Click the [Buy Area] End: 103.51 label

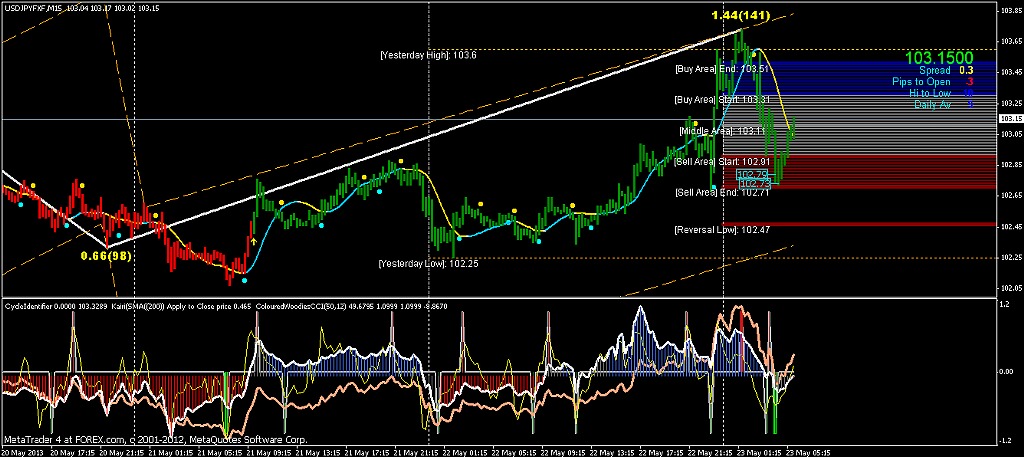tap(720, 69)
